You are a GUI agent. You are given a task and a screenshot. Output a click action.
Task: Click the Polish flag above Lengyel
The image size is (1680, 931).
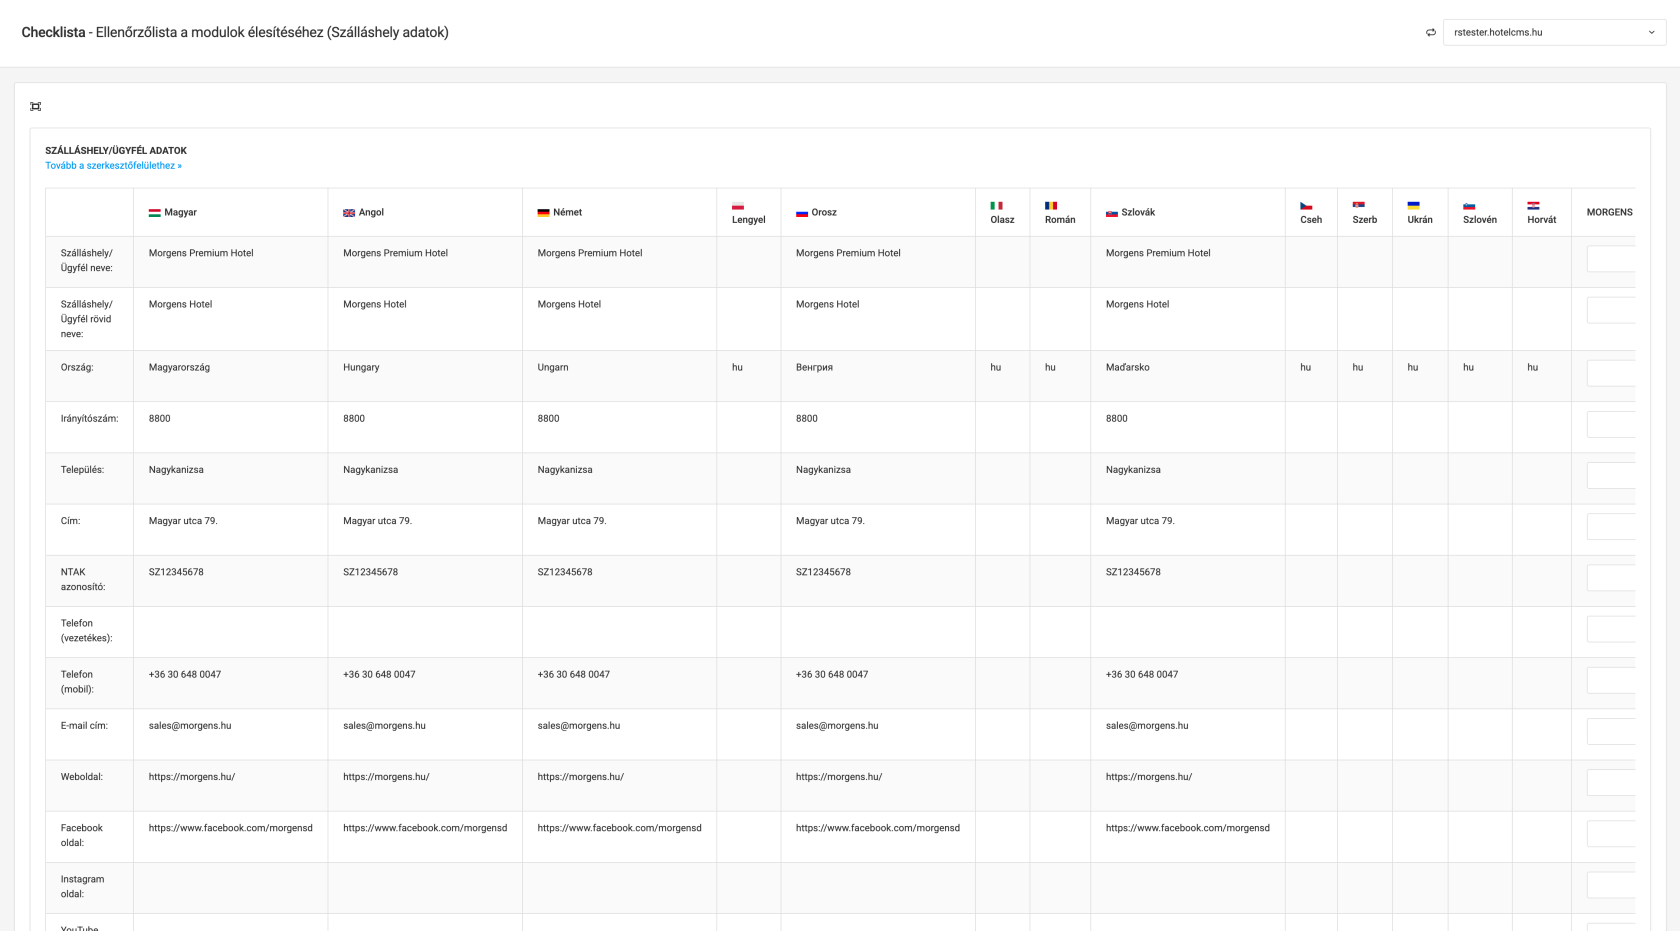(738, 206)
